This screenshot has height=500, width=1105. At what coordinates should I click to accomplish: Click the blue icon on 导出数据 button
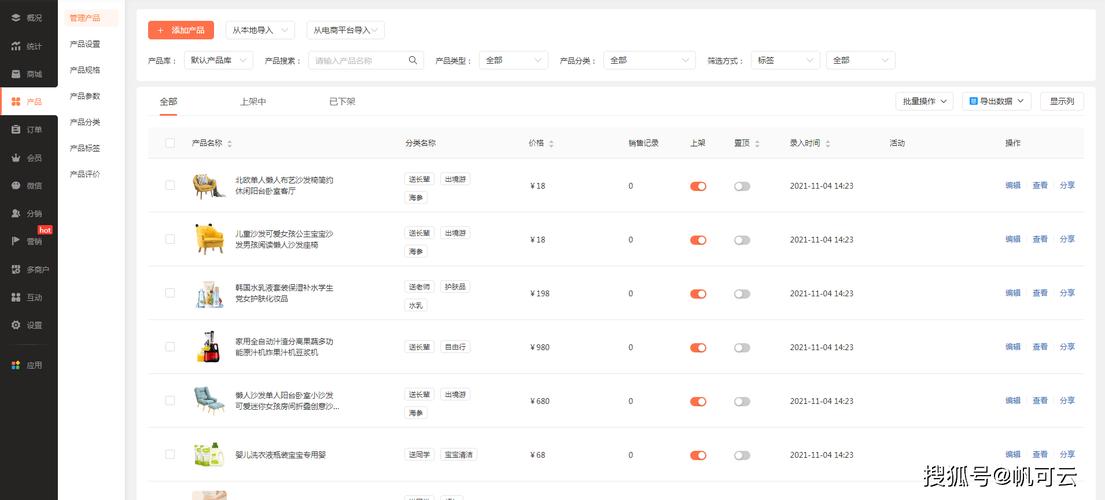point(974,101)
